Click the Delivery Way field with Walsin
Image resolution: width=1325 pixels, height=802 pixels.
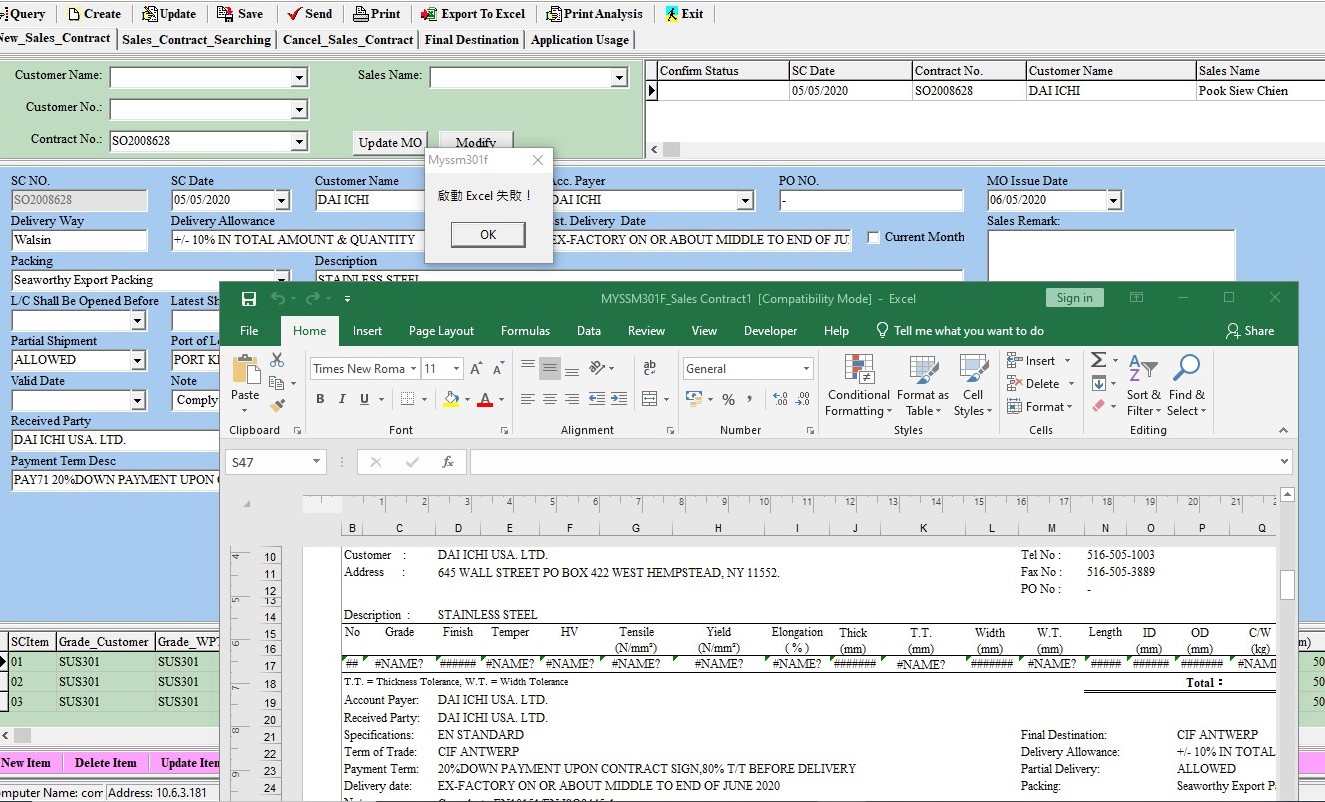pyautogui.click(x=79, y=240)
